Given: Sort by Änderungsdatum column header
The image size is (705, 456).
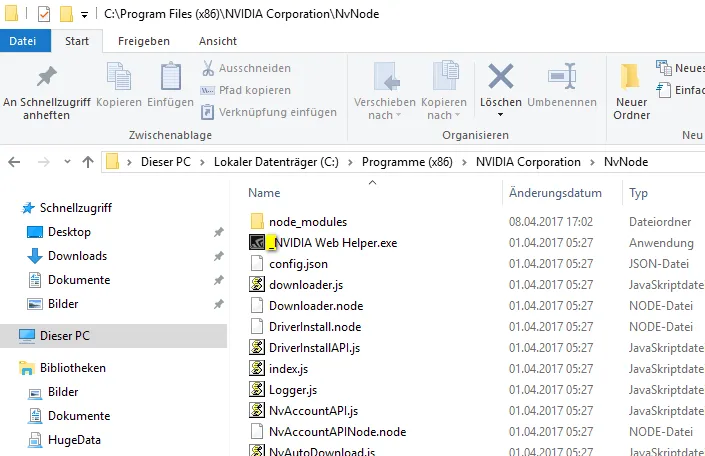Looking at the screenshot, I should pos(555,193).
